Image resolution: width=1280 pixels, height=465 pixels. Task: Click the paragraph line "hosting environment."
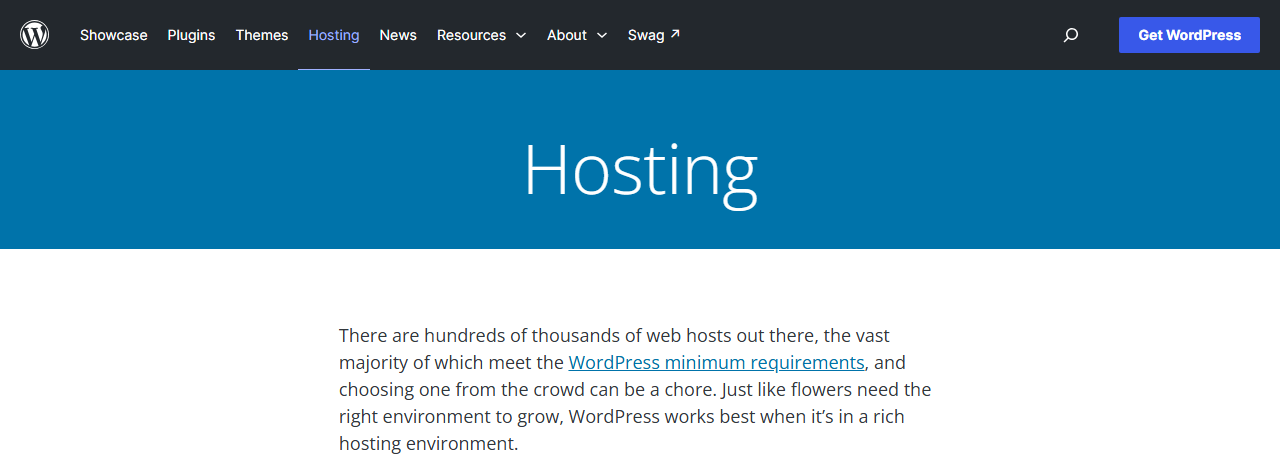coord(429,443)
